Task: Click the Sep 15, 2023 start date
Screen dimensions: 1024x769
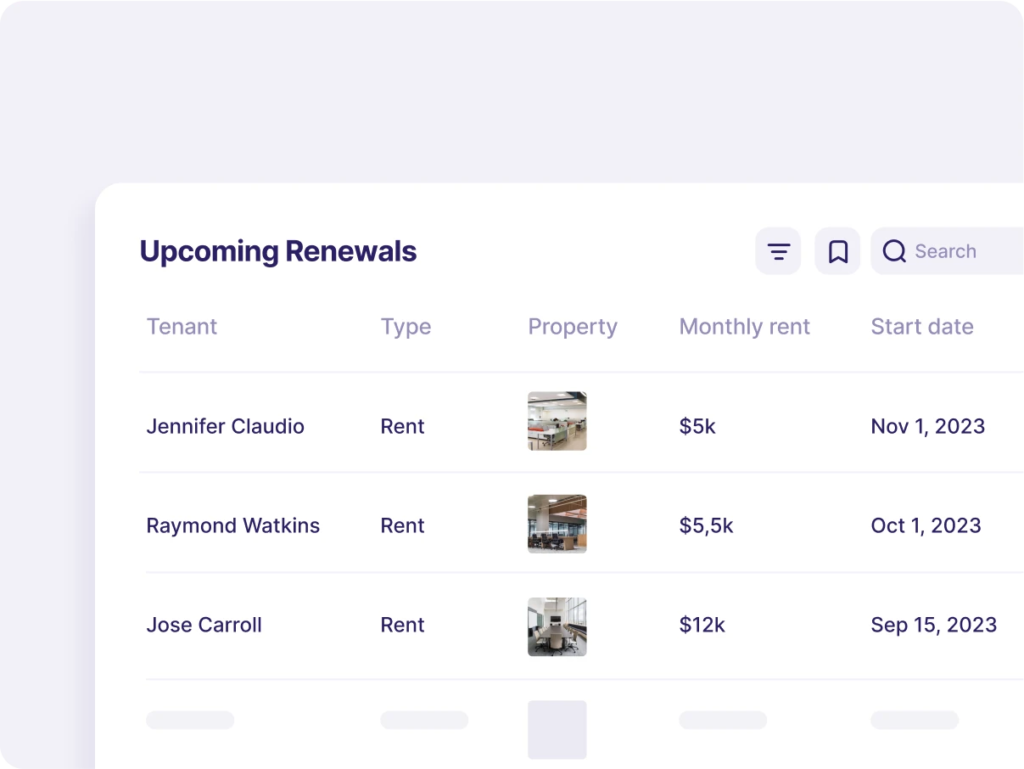Action: pyautogui.click(x=933, y=625)
